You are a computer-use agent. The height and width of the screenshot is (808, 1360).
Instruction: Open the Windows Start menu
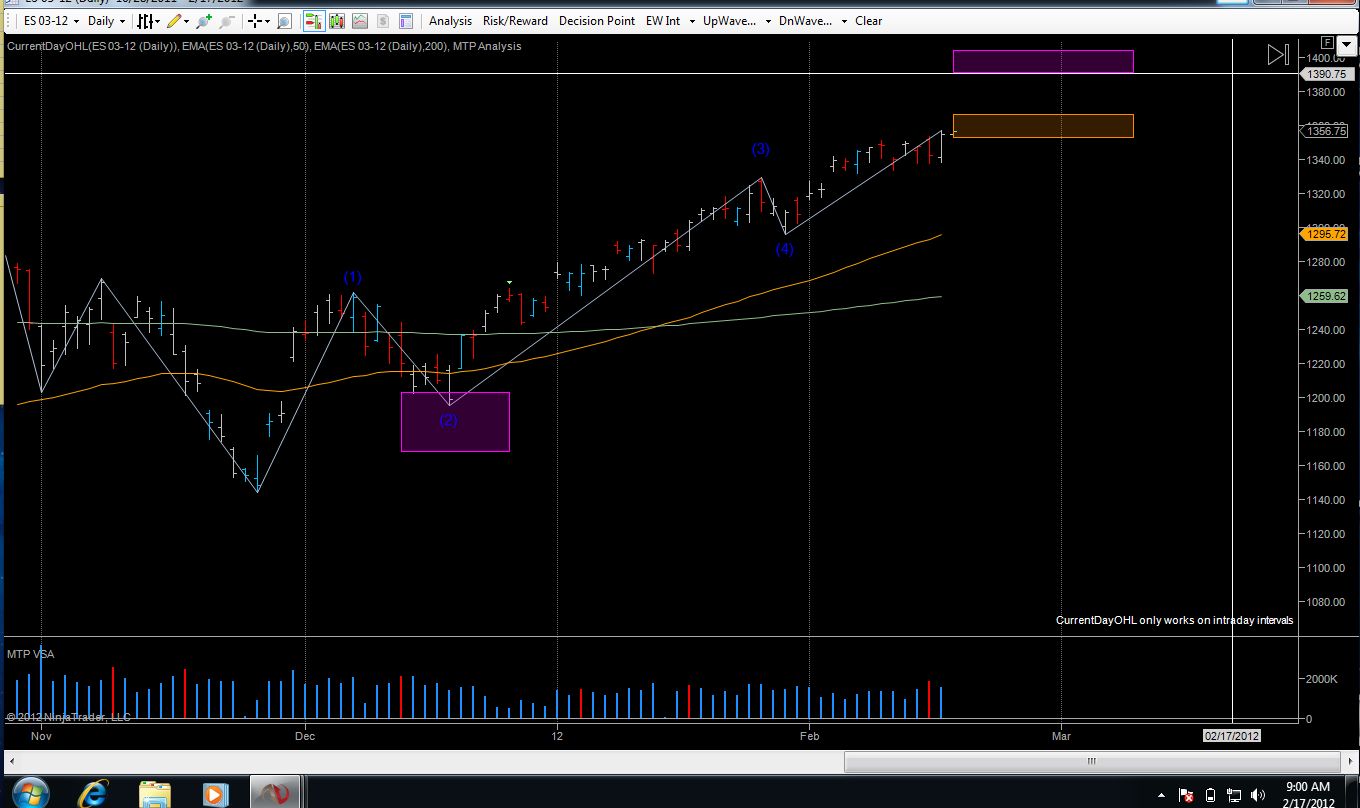point(30,793)
